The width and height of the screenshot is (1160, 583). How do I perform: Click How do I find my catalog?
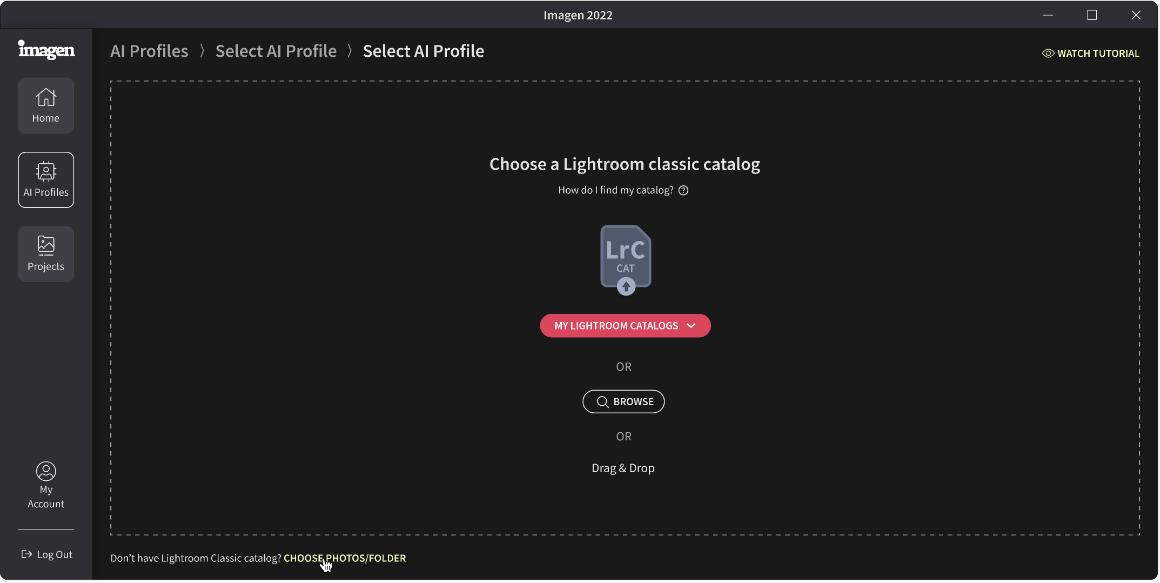[616, 190]
